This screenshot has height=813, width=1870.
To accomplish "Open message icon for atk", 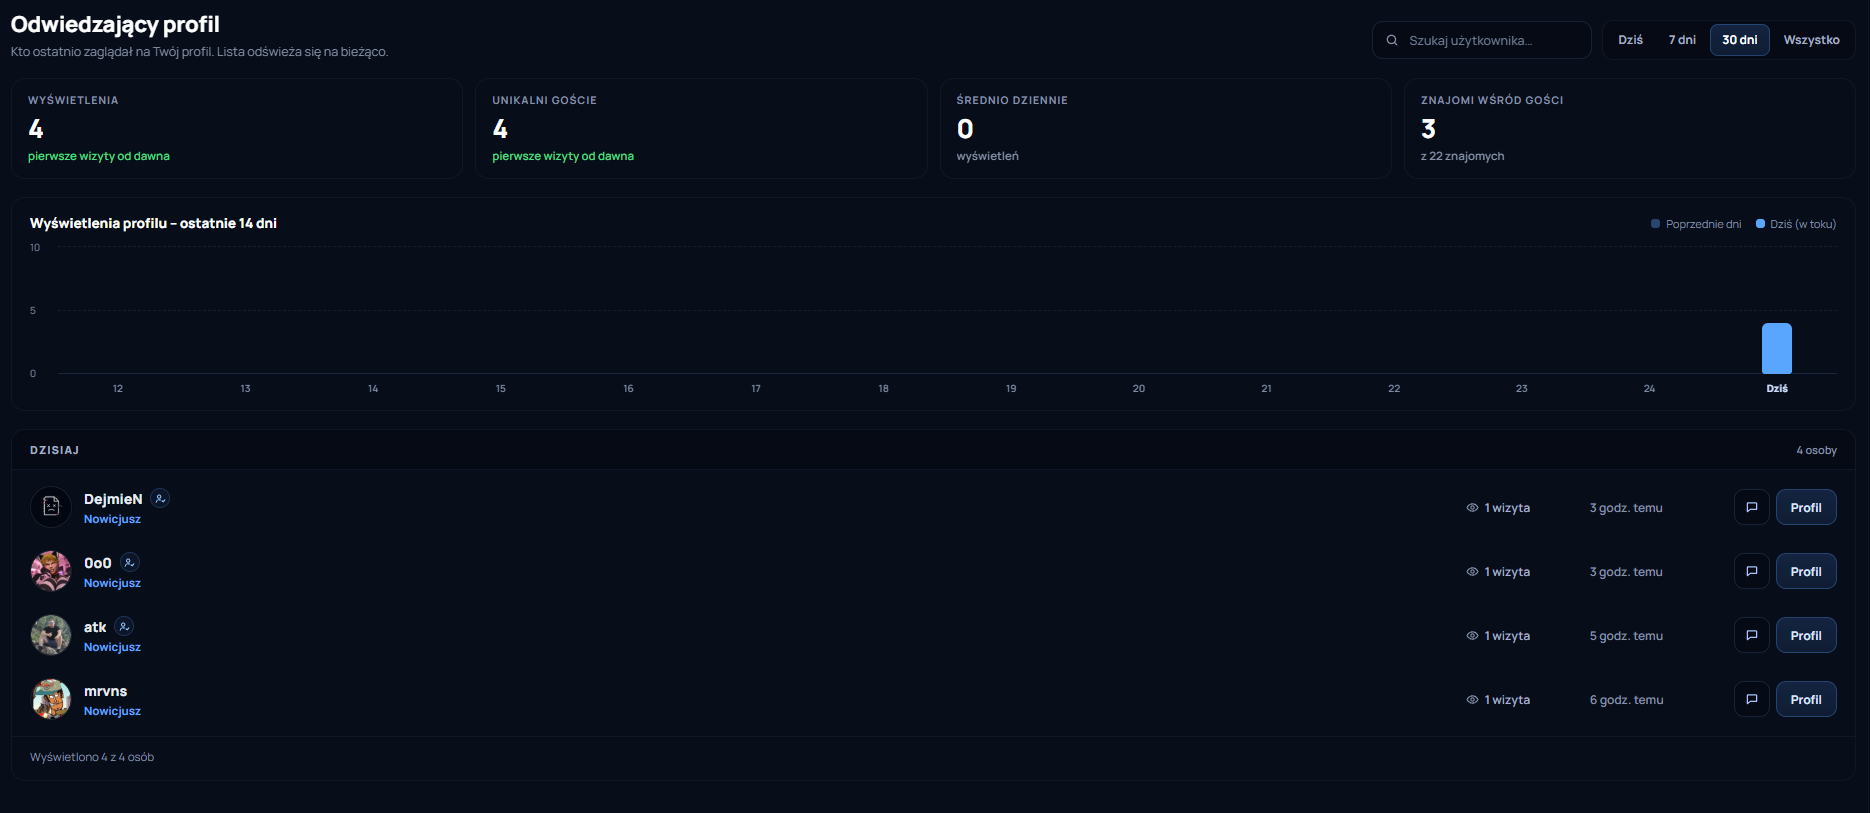I will 1752,635.
